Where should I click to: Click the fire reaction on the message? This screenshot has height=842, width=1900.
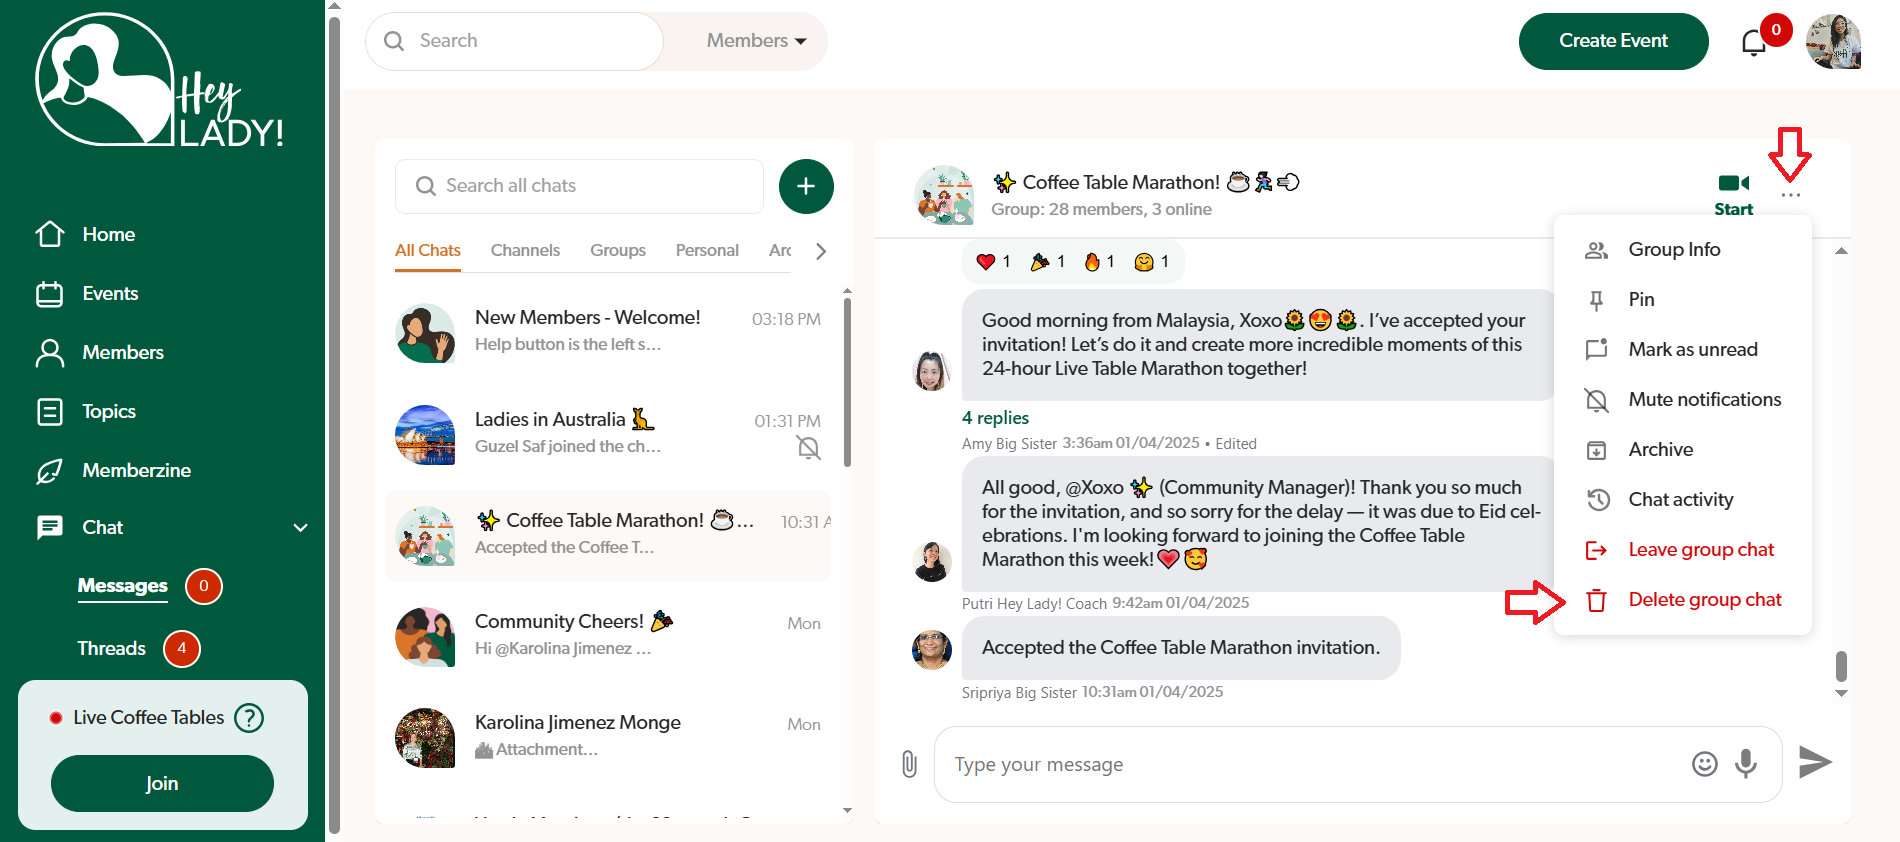coord(1099,262)
